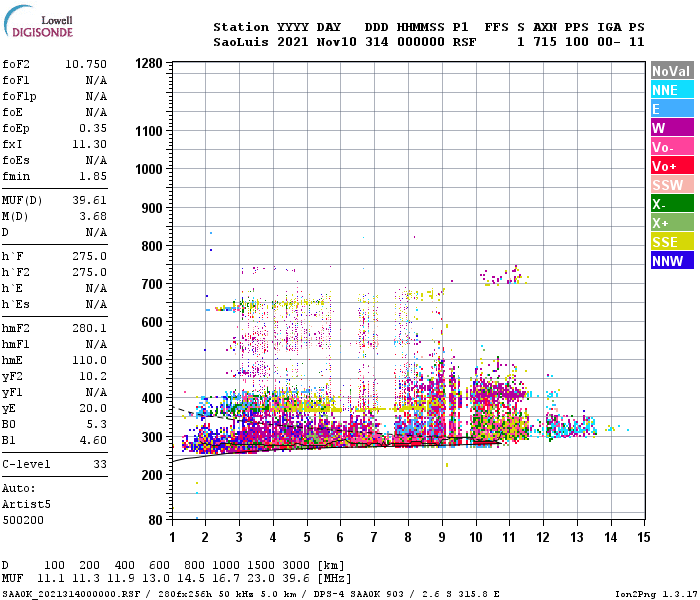Image resolution: width=700 pixels, height=600 pixels.
Task: Click the fmin value 1.85
Action: (x=93, y=176)
